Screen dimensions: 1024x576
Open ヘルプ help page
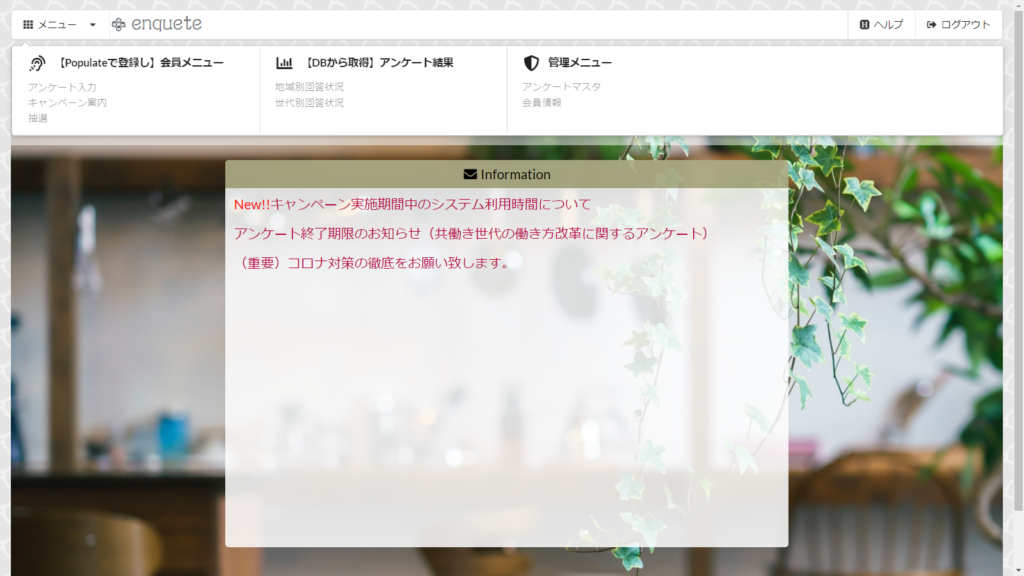pos(882,25)
